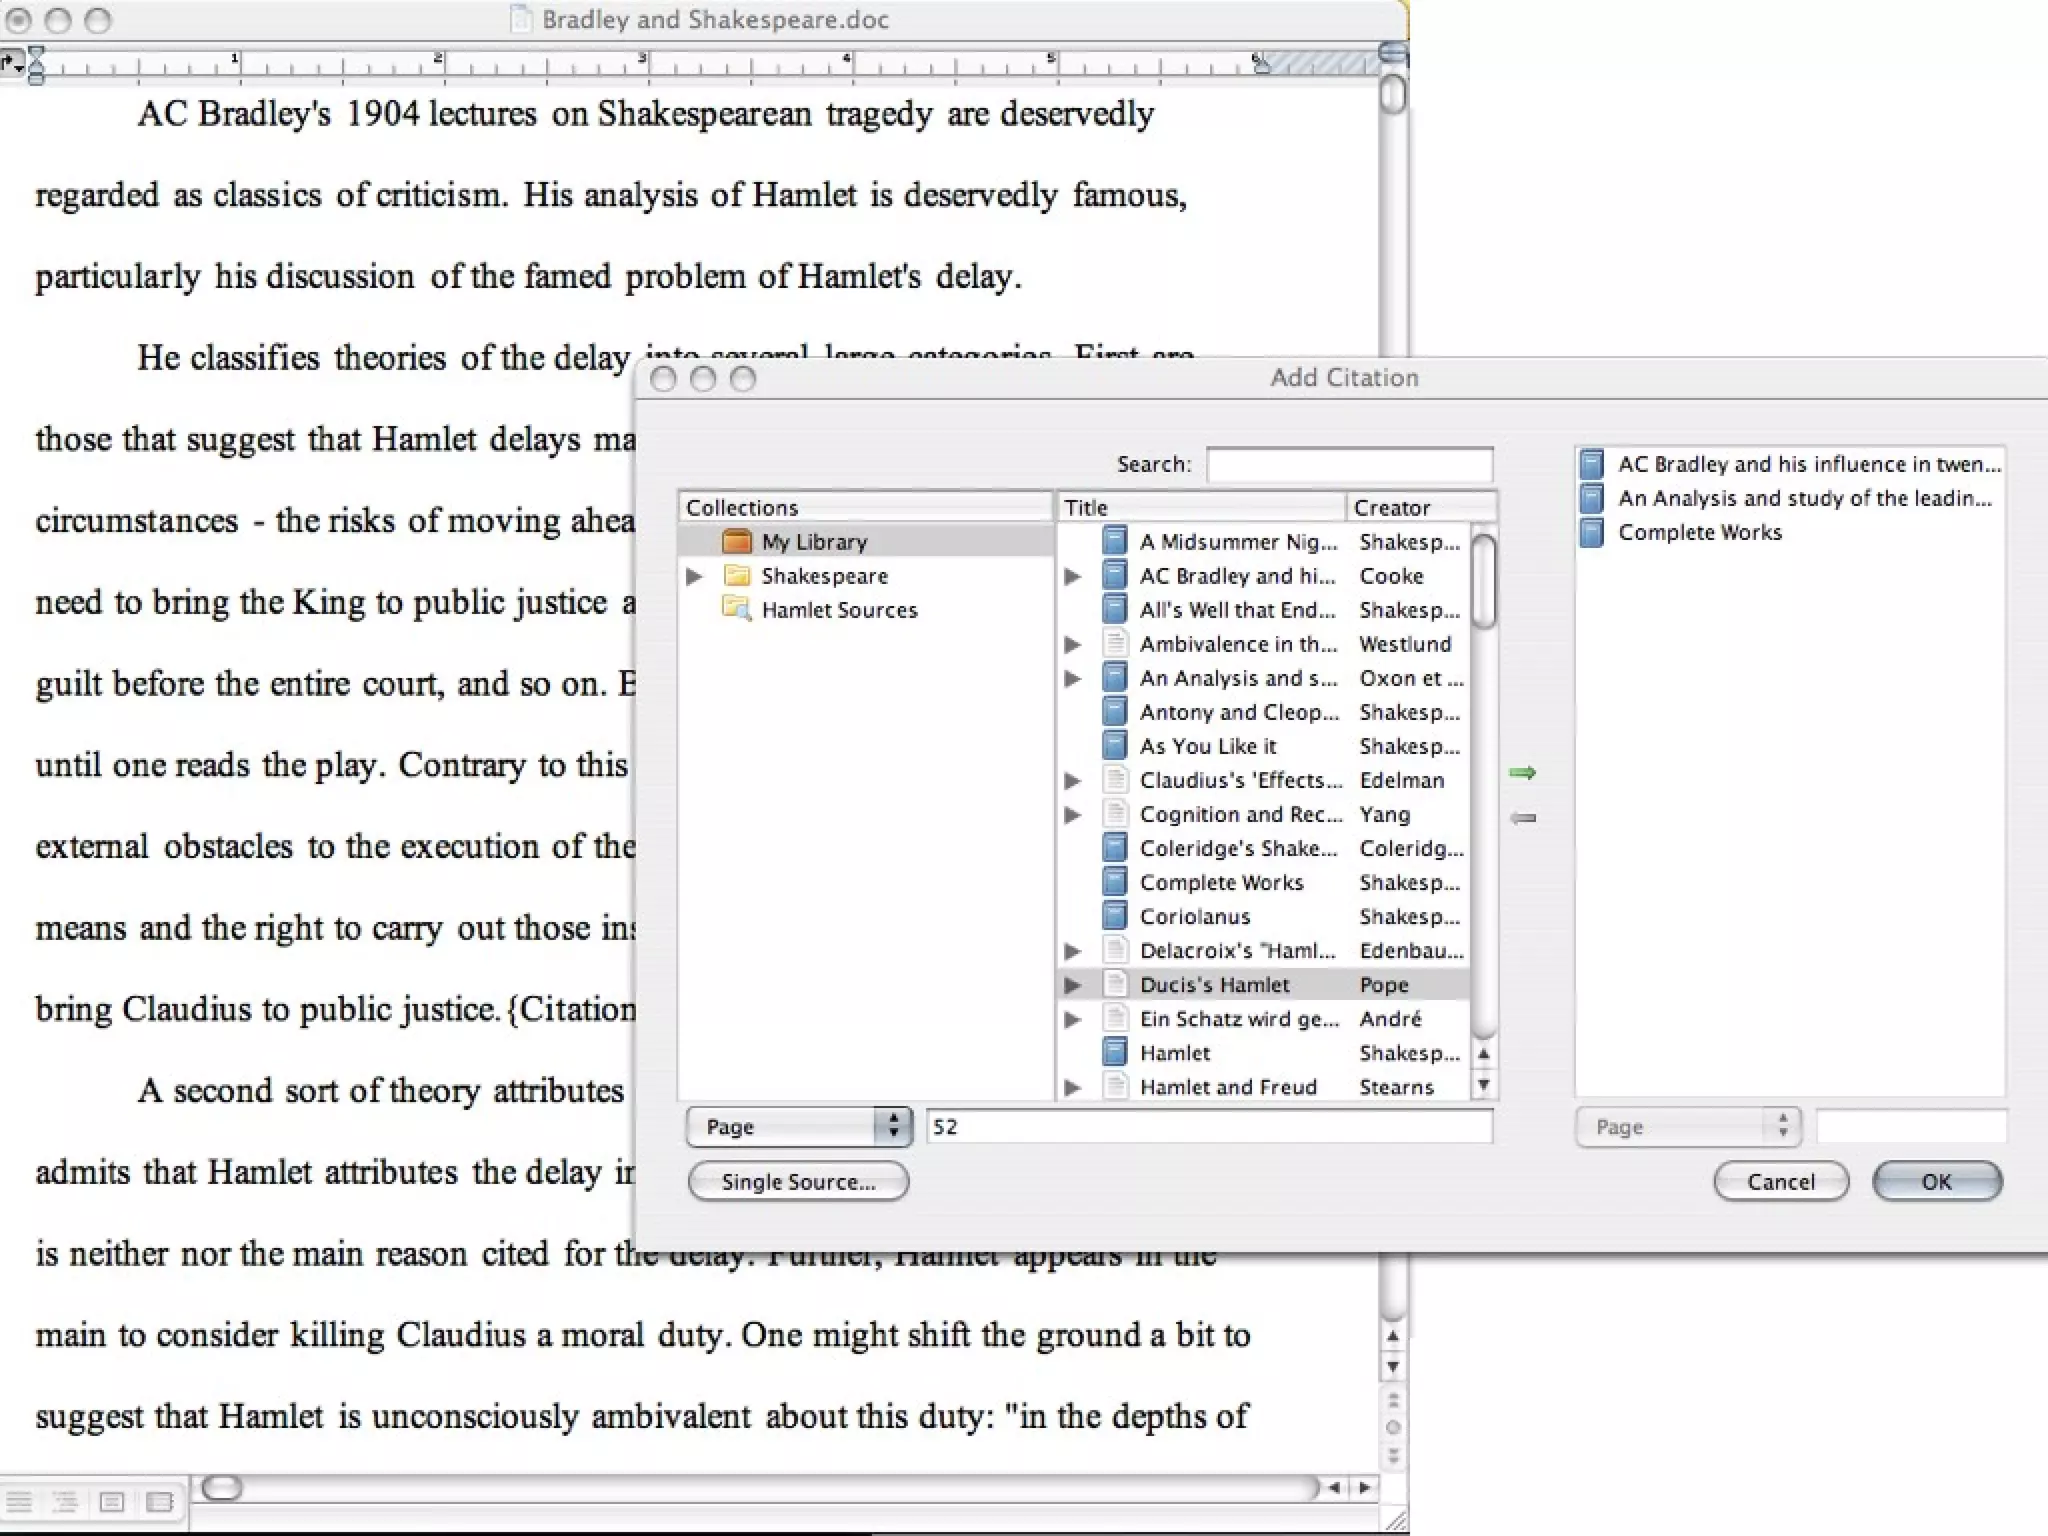Expand the Shakespeare collection folder
2048x1536 pixels.
click(x=694, y=576)
